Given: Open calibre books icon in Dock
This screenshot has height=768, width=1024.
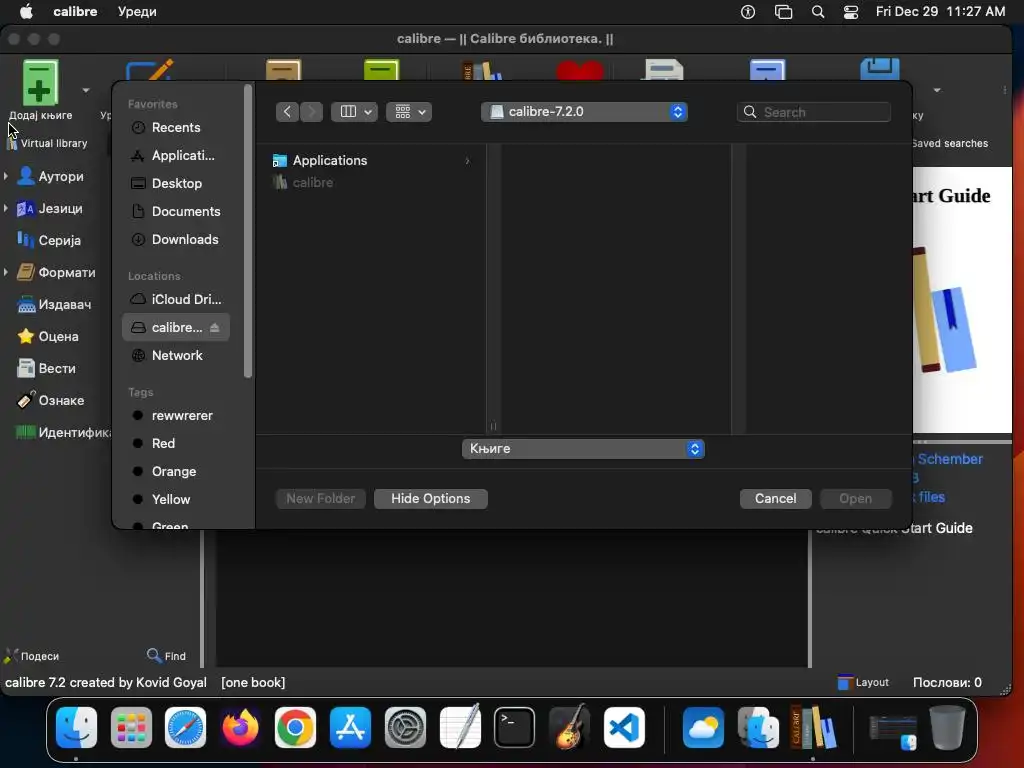Looking at the screenshot, I should pyautogui.click(x=812, y=727).
